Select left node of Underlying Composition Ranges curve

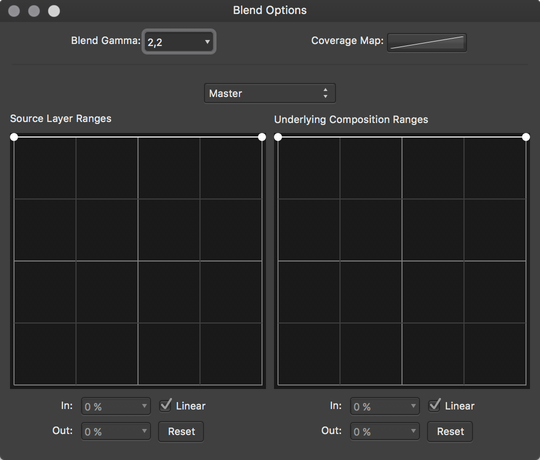278,137
